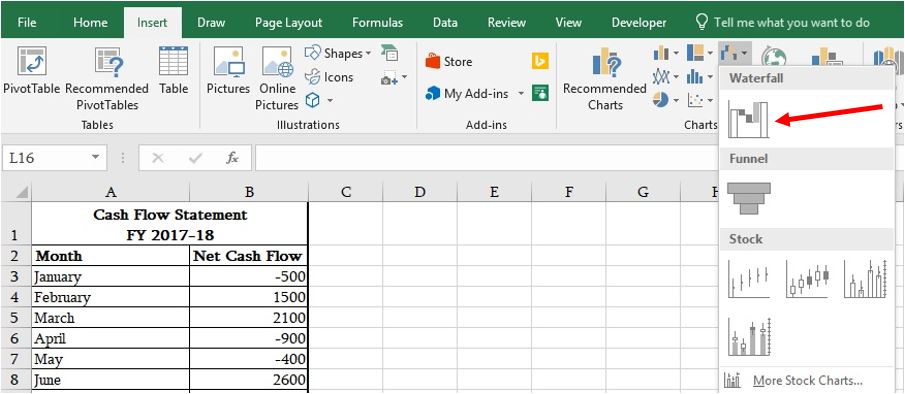
Task: Select the Volume-Open-High-Low-Close stock chart
Action: pos(749,337)
